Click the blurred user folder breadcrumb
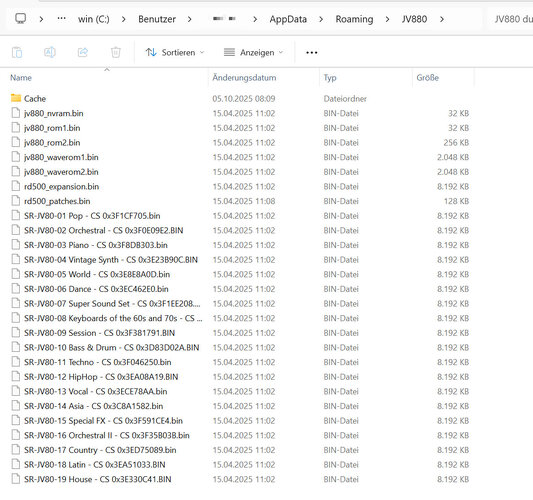 [224, 18]
